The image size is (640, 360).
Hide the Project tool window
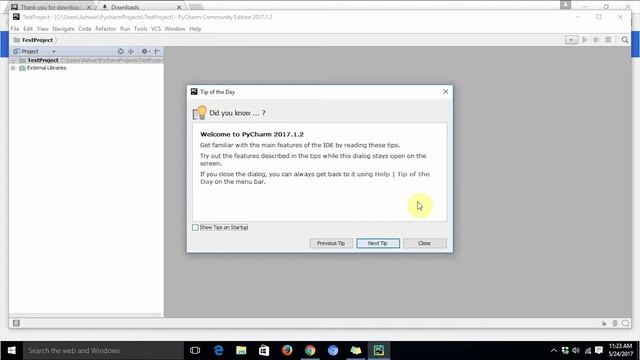point(158,51)
